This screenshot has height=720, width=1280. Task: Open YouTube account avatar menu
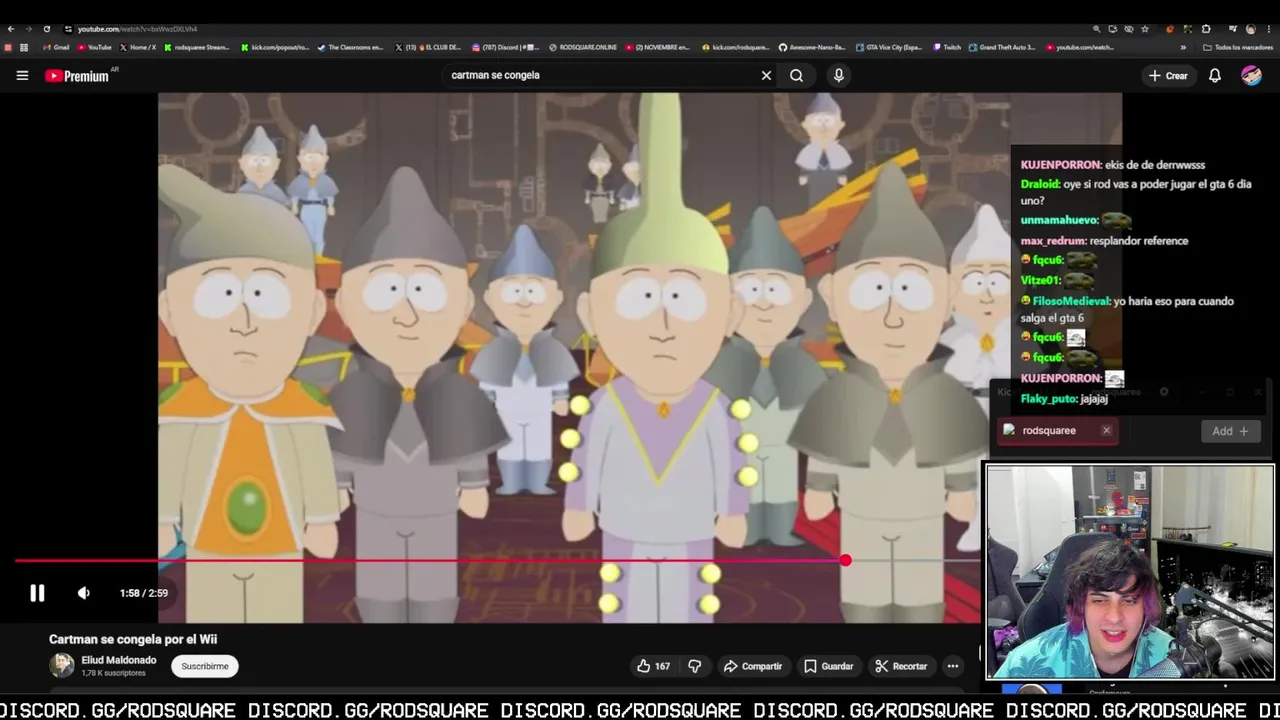click(1251, 76)
